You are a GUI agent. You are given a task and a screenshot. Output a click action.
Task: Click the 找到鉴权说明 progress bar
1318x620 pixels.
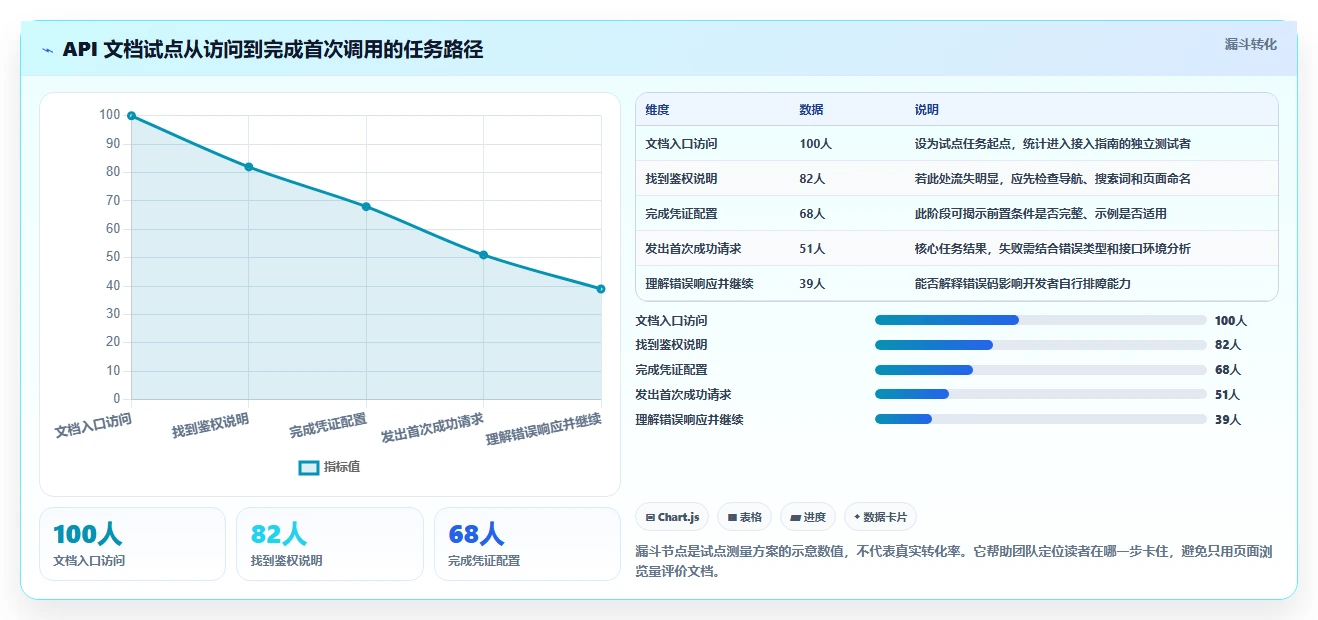(x=1040, y=345)
